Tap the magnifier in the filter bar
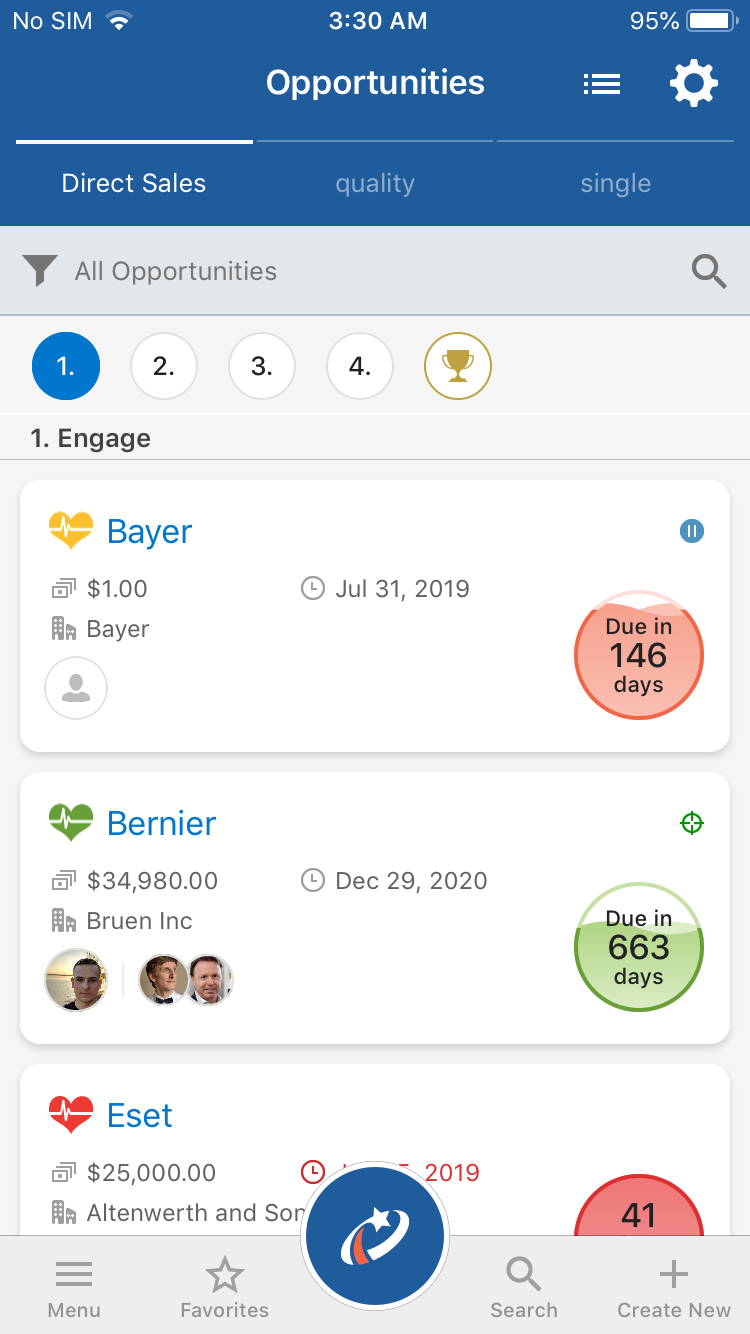This screenshot has height=1334, width=750. tap(709, 271)
